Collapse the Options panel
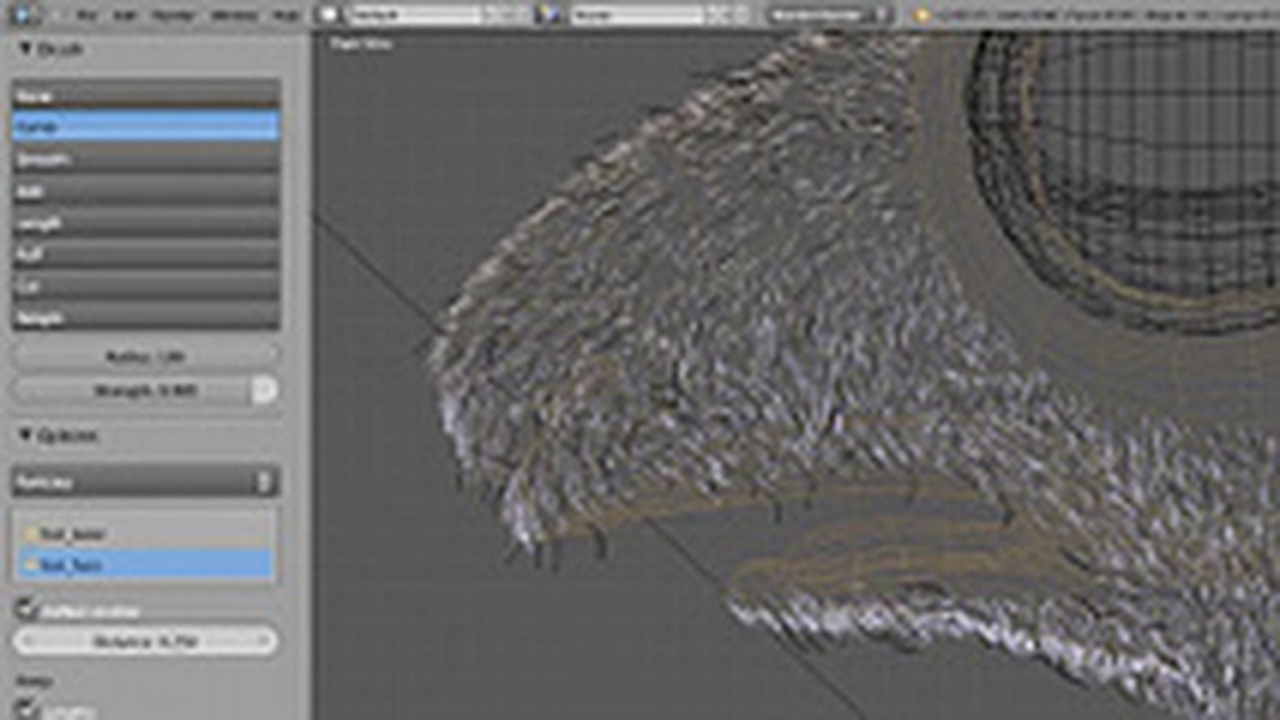Viewport: 1280px width, 720px height. [x=26, y=436]
